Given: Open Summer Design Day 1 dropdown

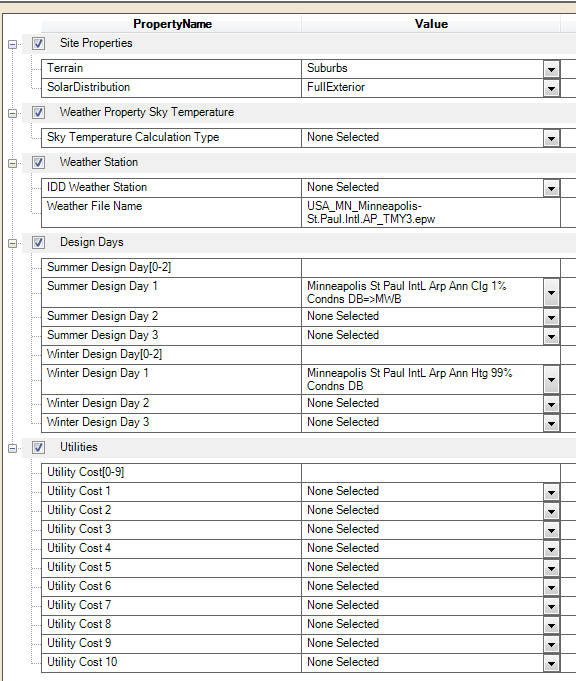Looking at the screenshot, I should click(x=551, y=293).
